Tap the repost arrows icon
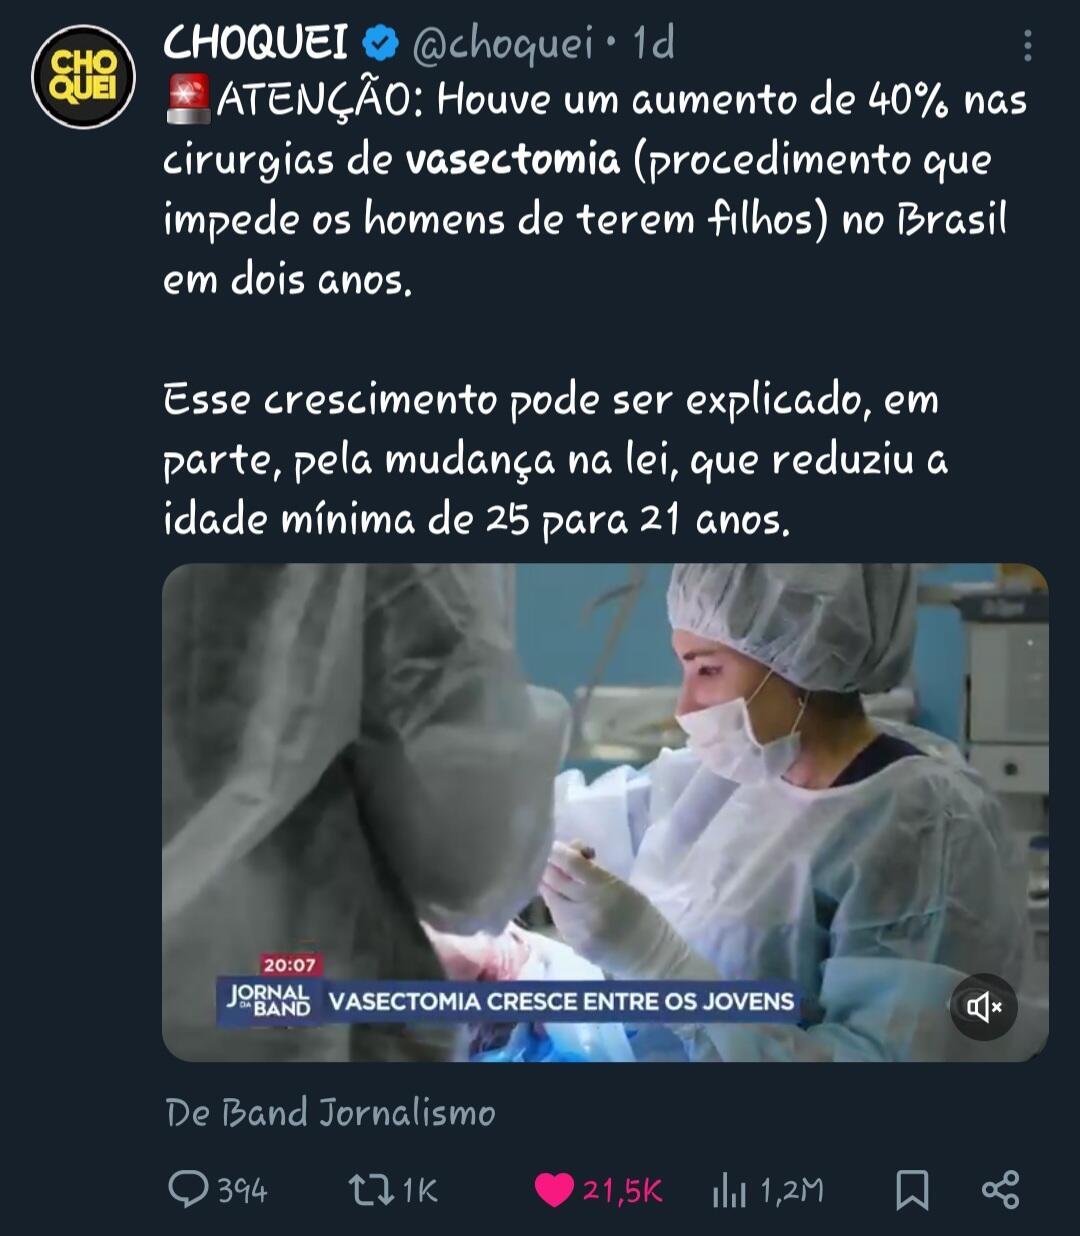 tap(370, 1189)
